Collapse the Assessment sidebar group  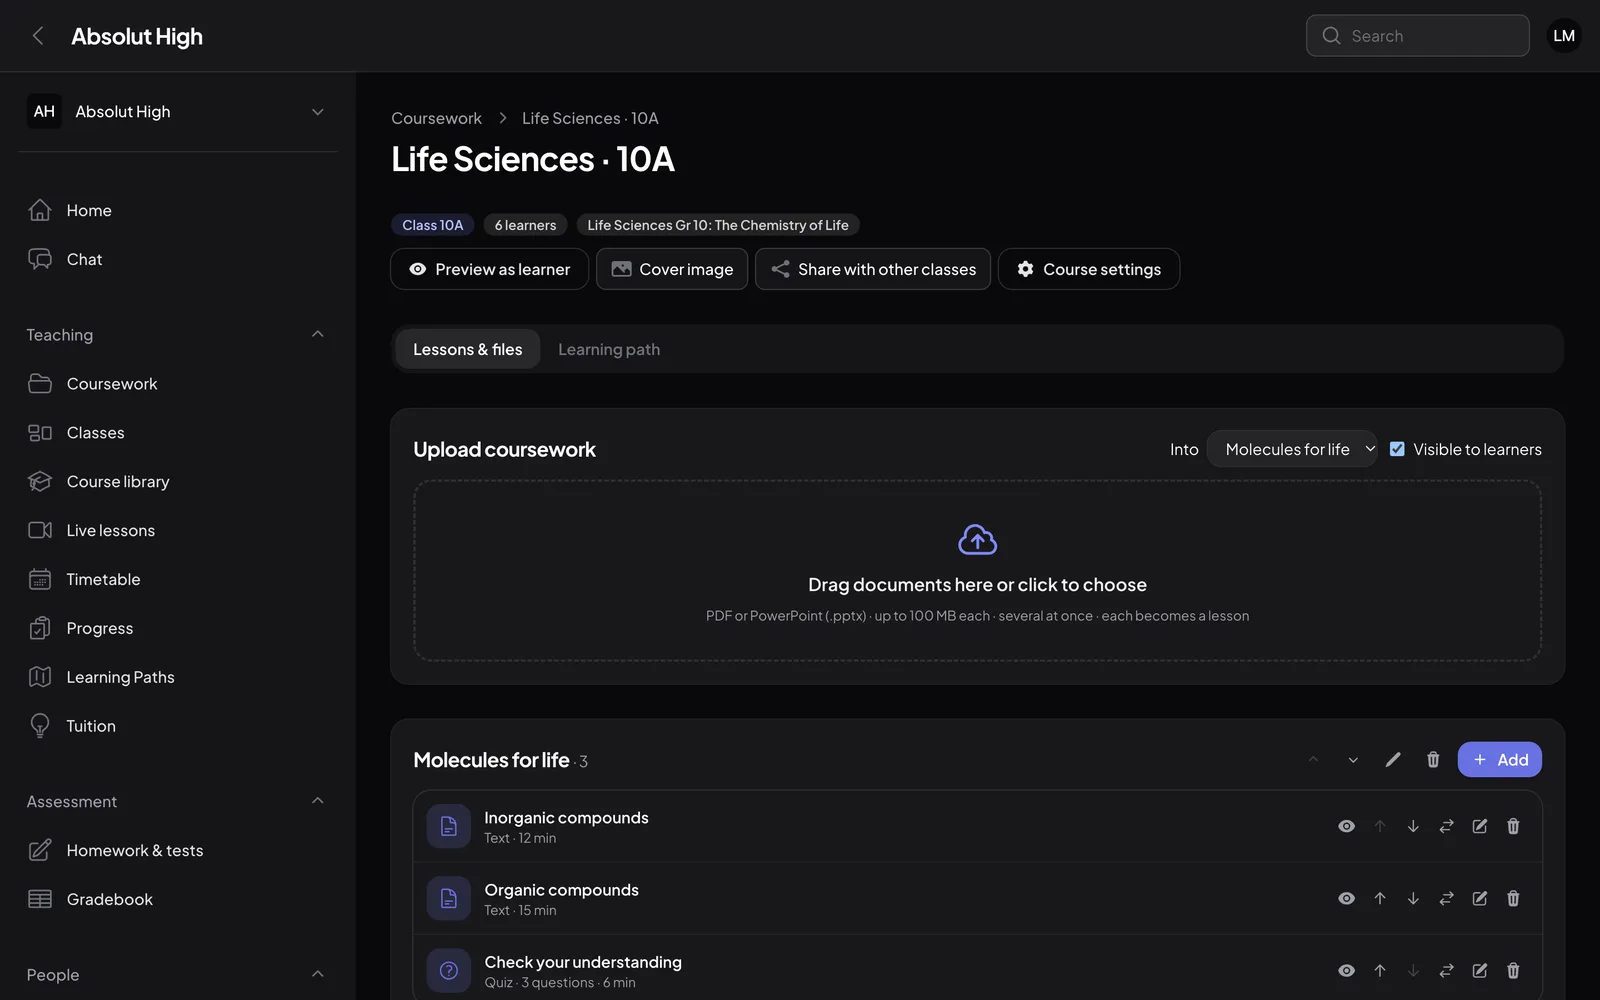(x=318, y=801)
